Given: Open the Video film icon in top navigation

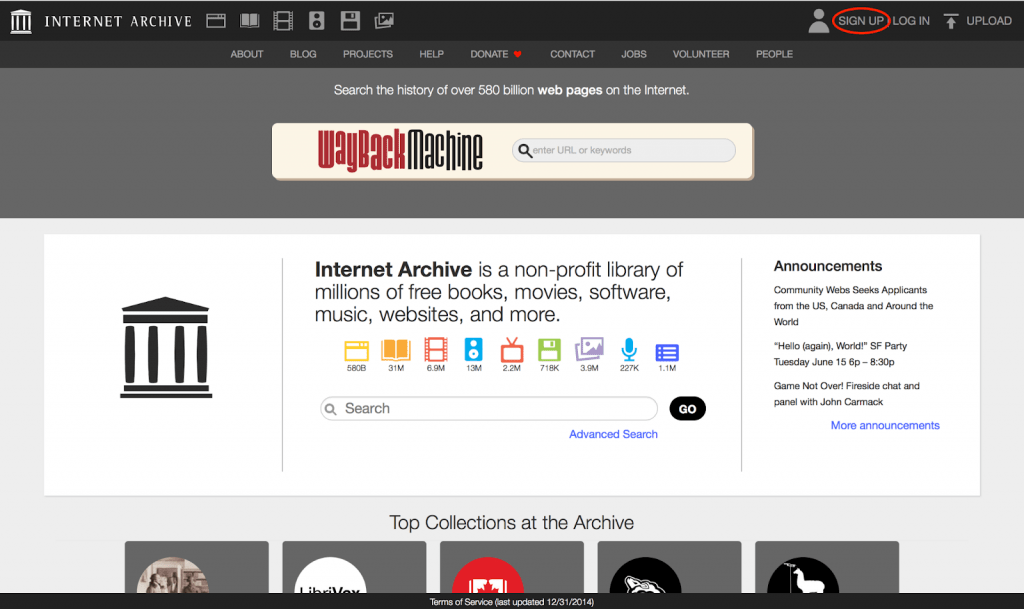Looking at the screenshot, I should (283, 21).
